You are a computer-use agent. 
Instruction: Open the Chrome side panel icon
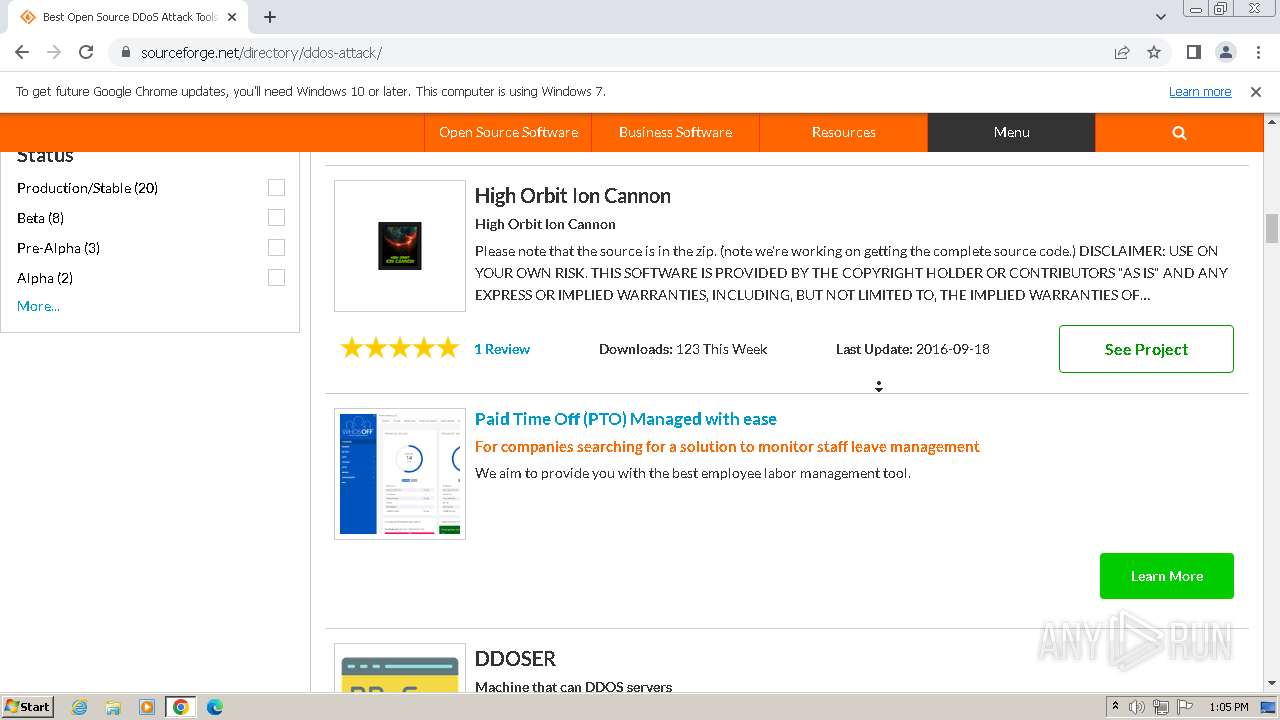[x=1193, y=52]
